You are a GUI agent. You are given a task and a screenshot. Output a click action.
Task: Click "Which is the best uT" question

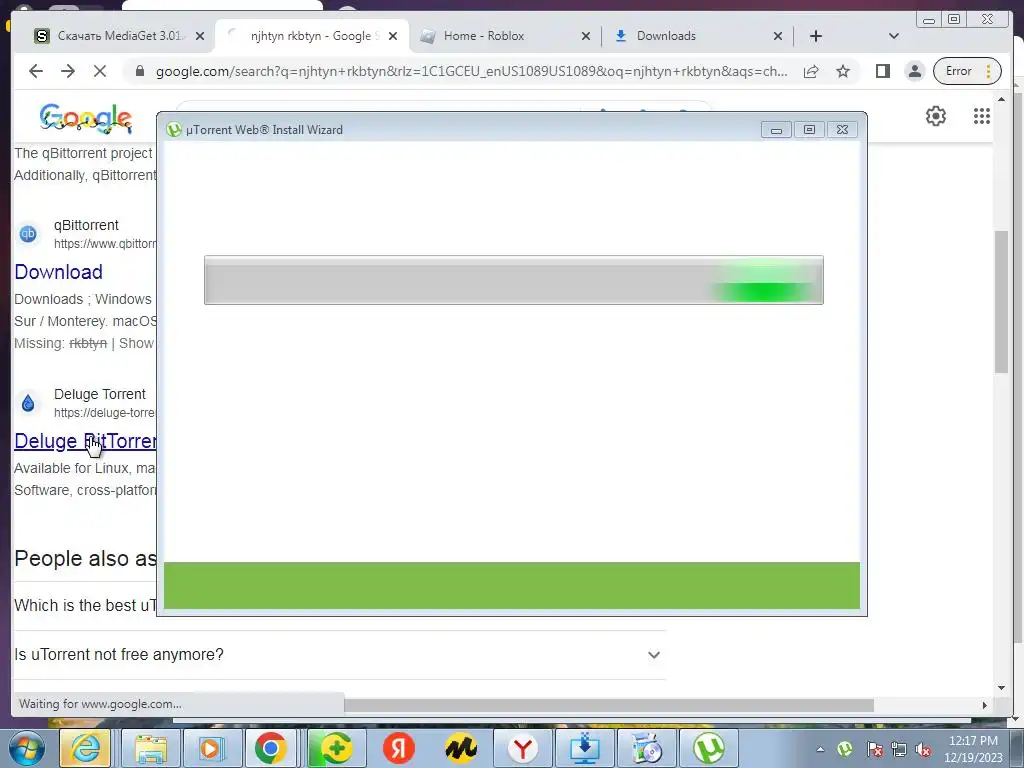pos(85,605)
